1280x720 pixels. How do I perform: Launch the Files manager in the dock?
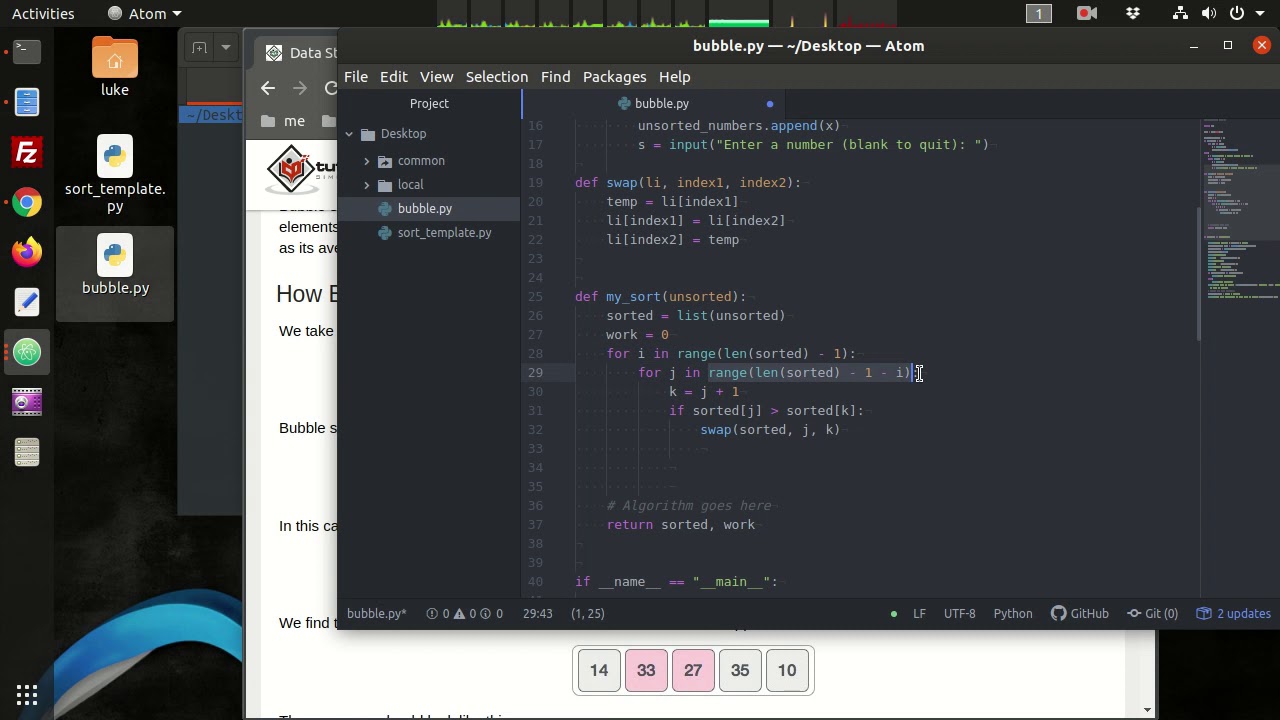click(x=27, y=101)
